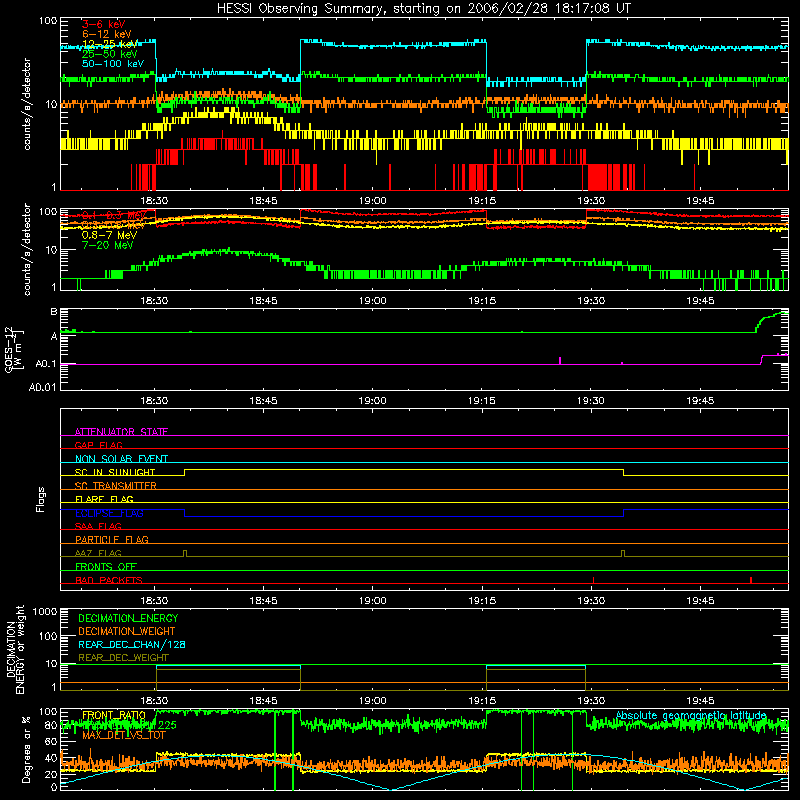Select the FRONTS_OFF flag label
Screen dimensions: 800x800
106,566
